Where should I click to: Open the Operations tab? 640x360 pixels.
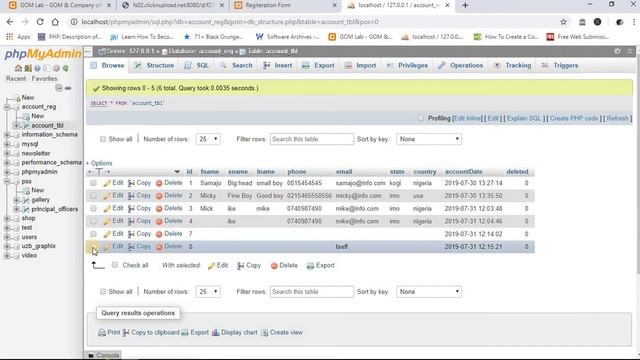pos(461,65)
